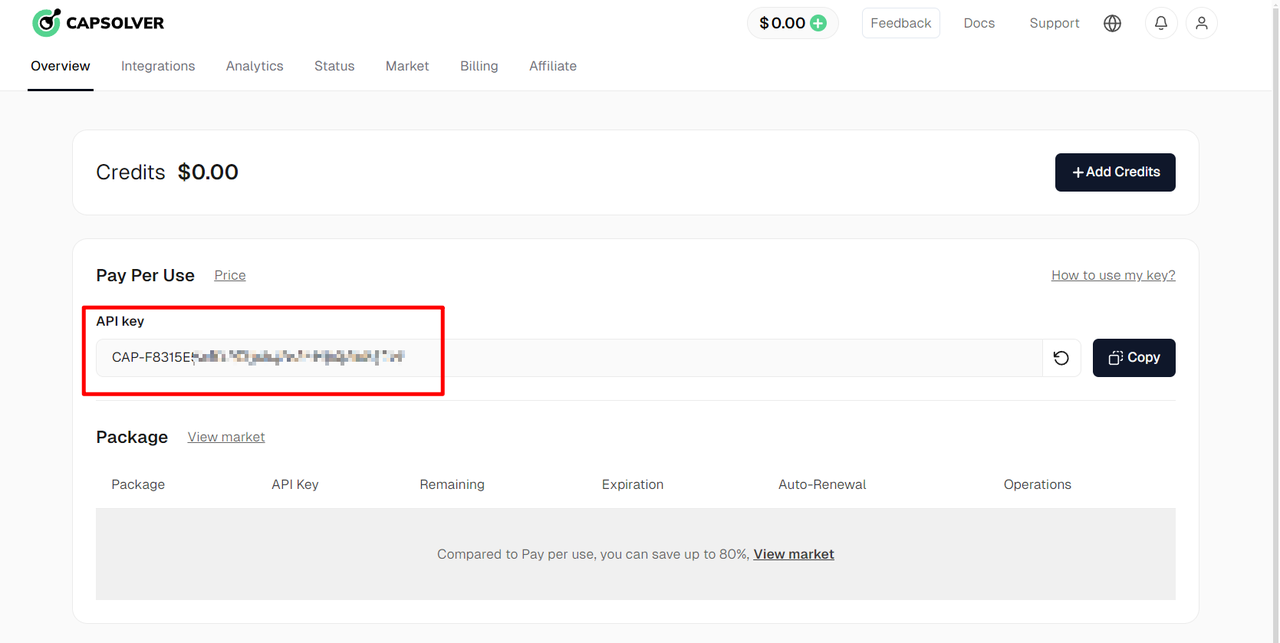Click bold View market link in table
This screenshot has width=1280, height=643.
794,554
